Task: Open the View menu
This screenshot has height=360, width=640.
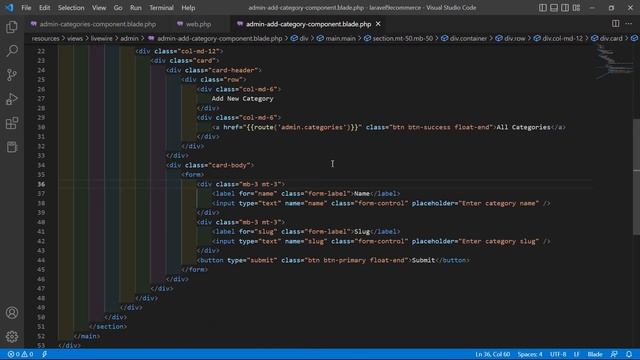Action: click(99, 8)
